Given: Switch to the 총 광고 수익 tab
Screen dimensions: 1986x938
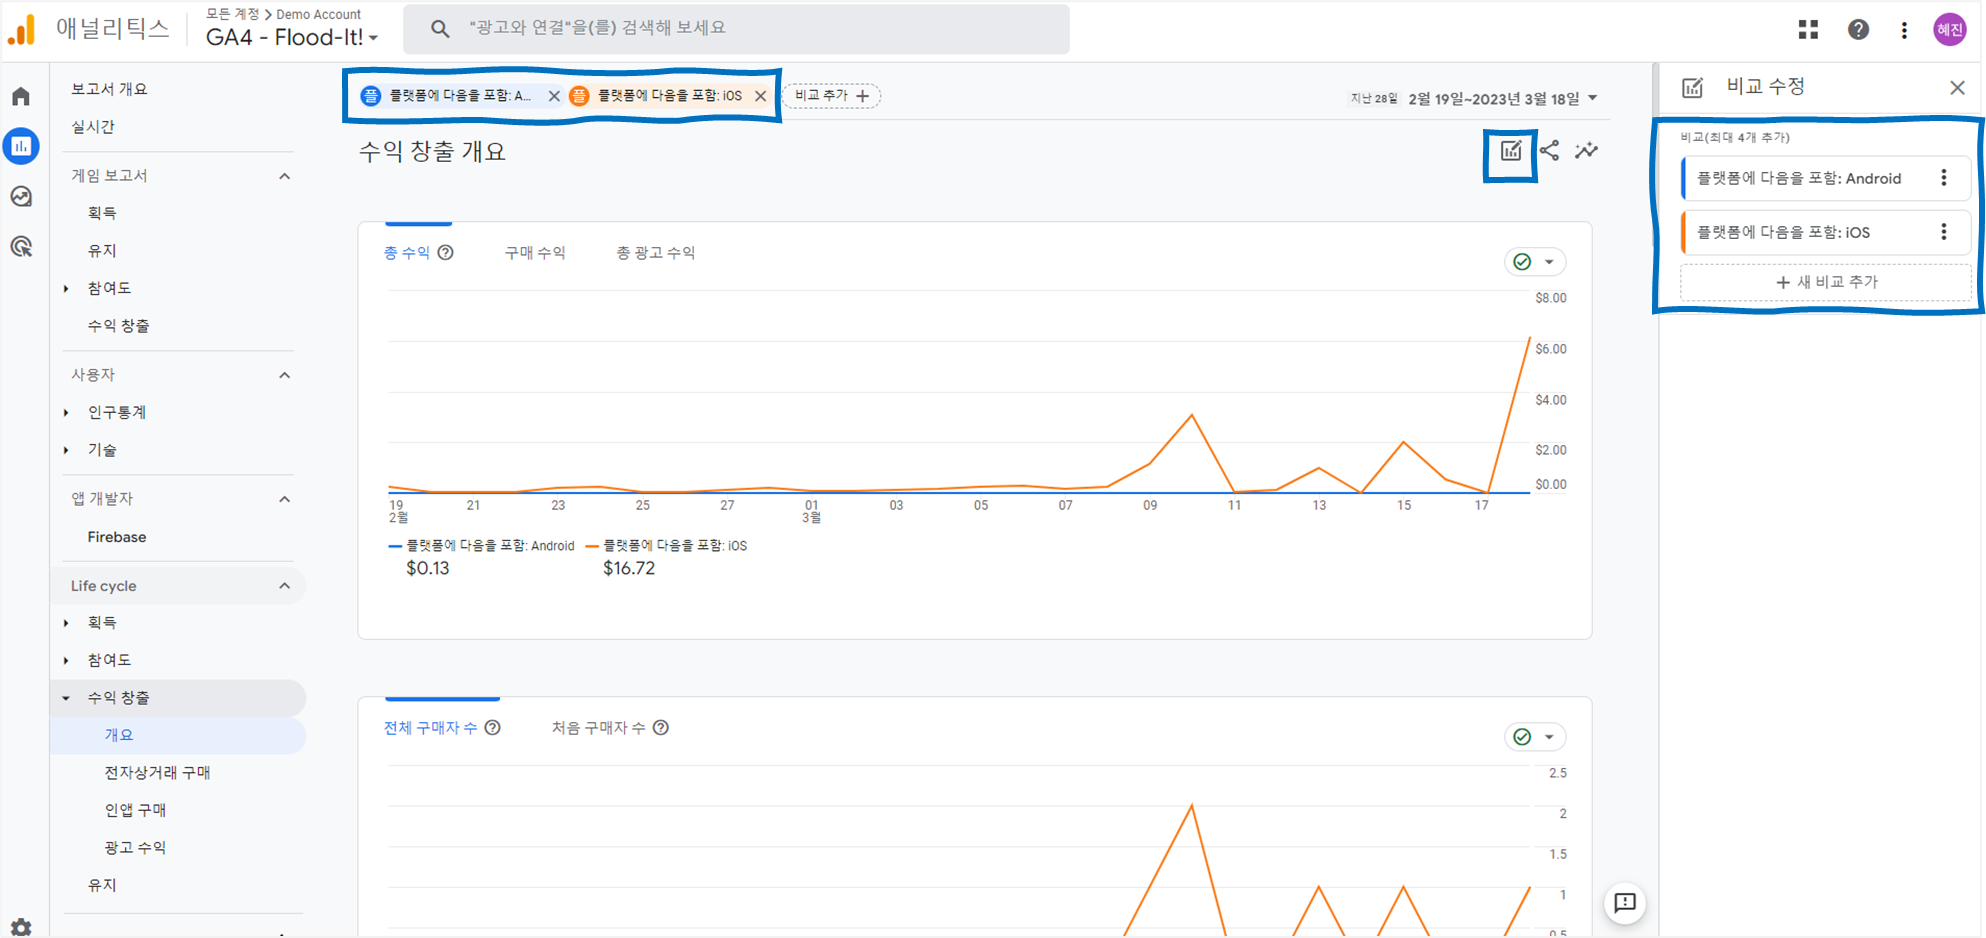Looking at the screenshot, I should (x=656, y=253).
